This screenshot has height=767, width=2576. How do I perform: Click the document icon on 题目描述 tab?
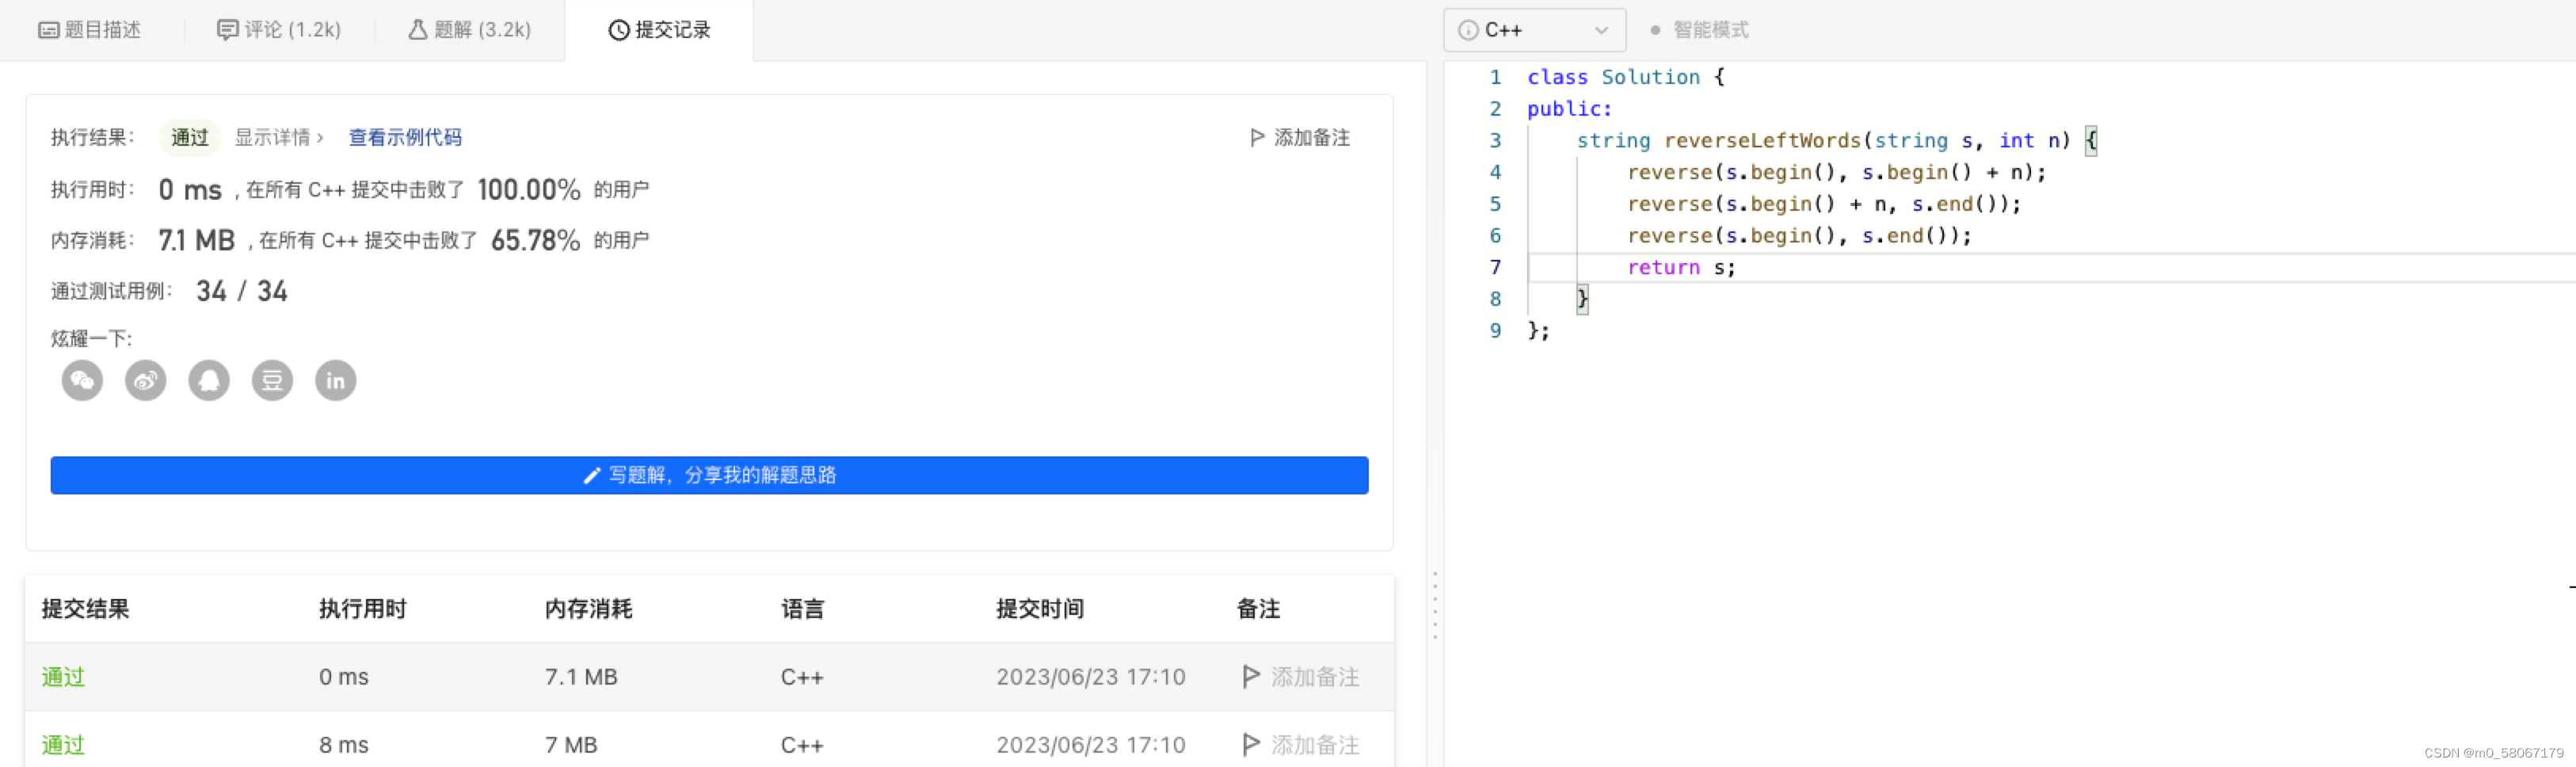click(x=50, y=29)
